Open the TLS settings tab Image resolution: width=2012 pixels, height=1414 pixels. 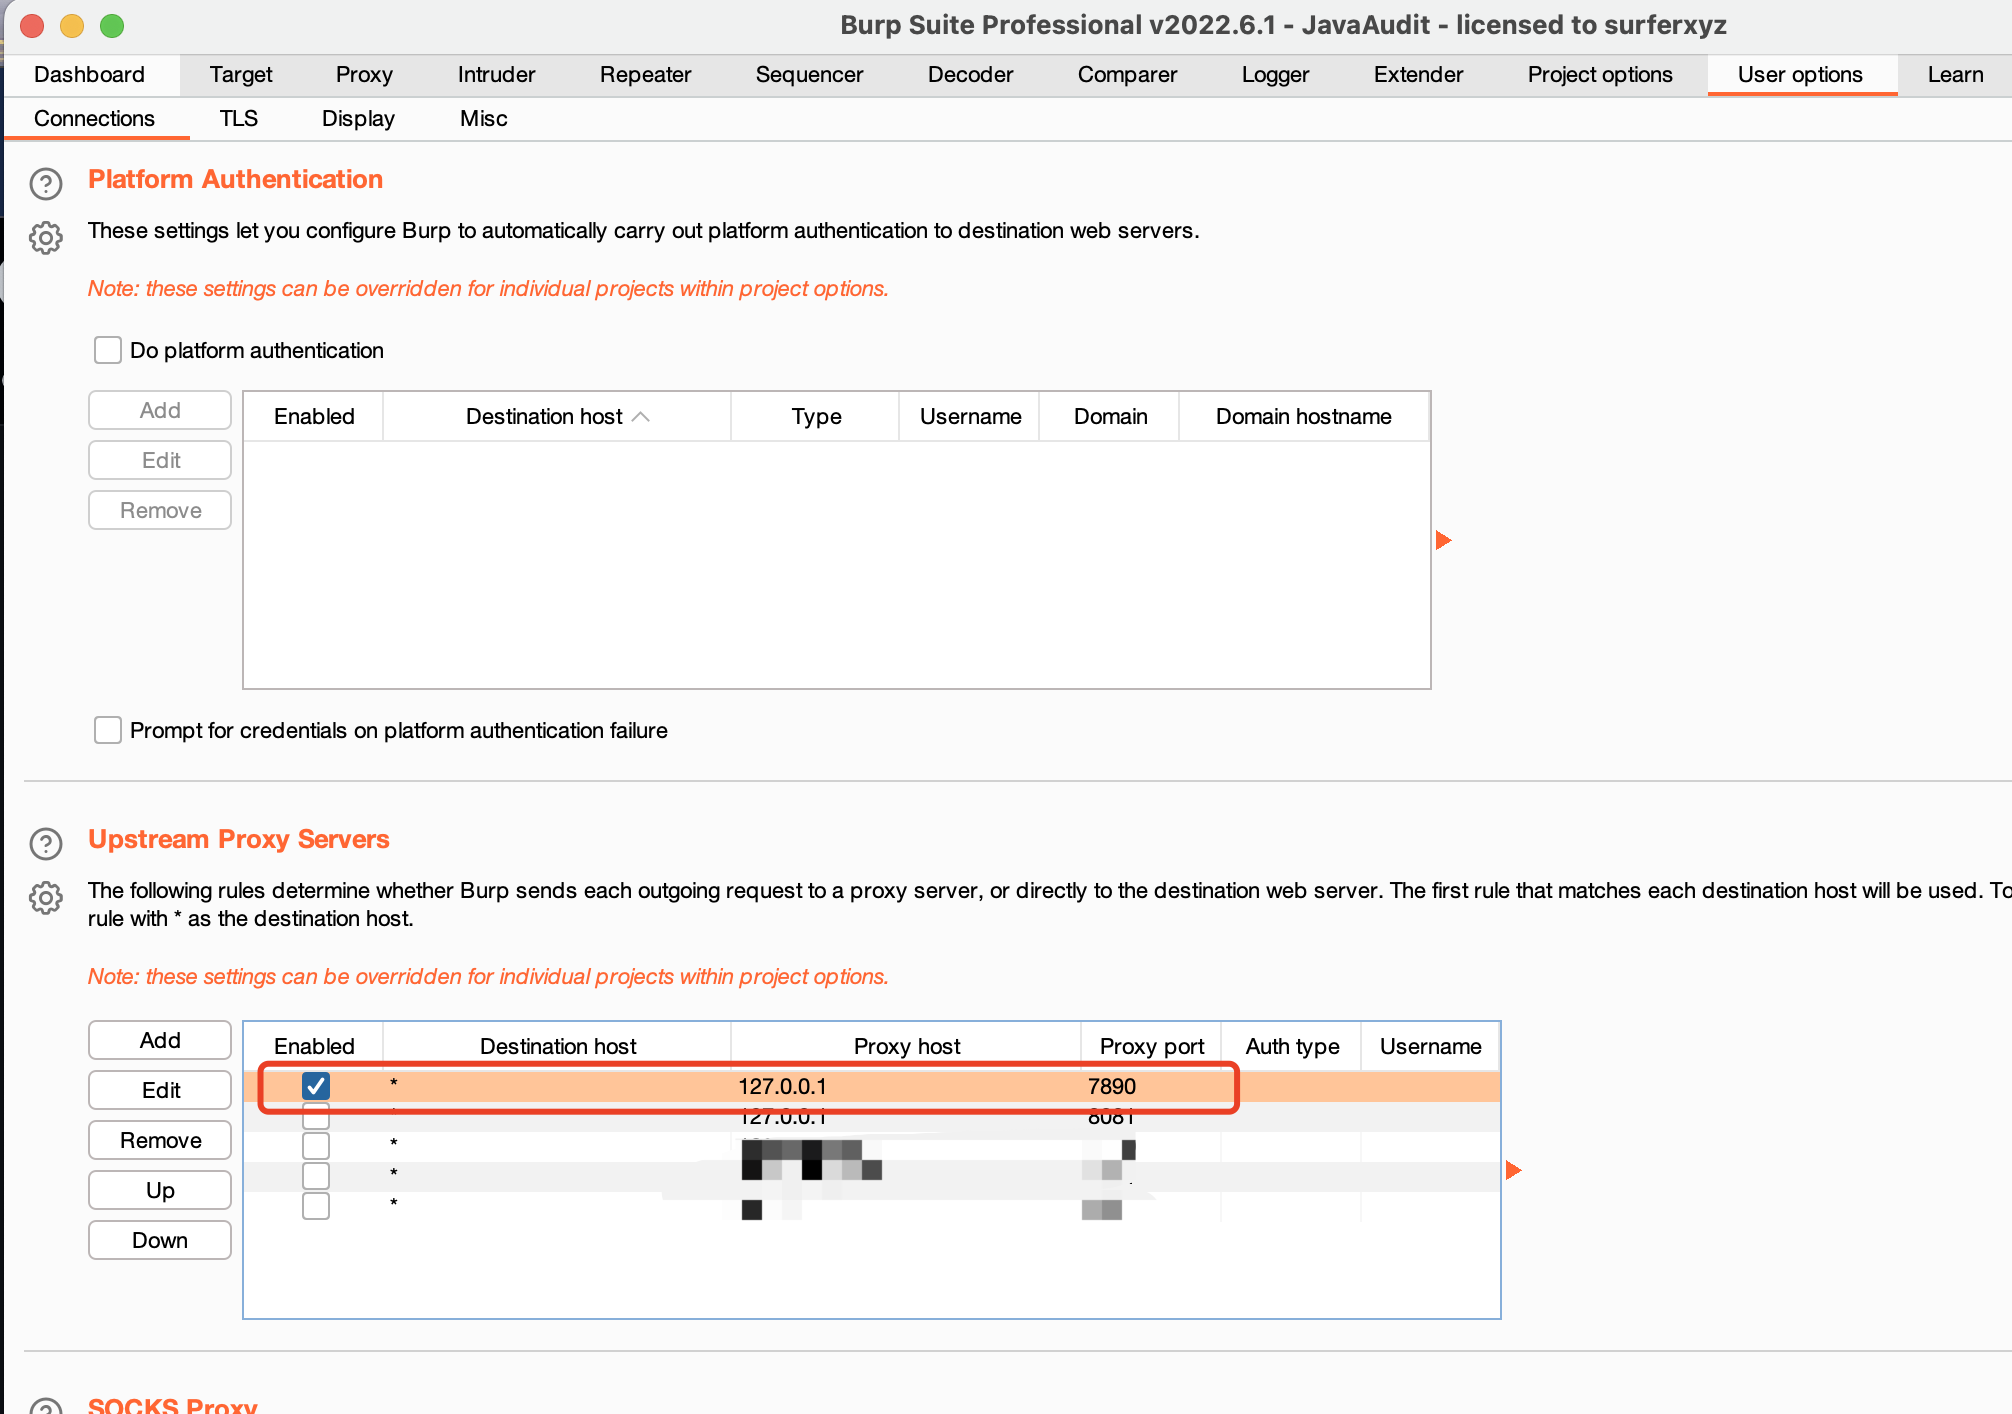(x=239, y=118)
